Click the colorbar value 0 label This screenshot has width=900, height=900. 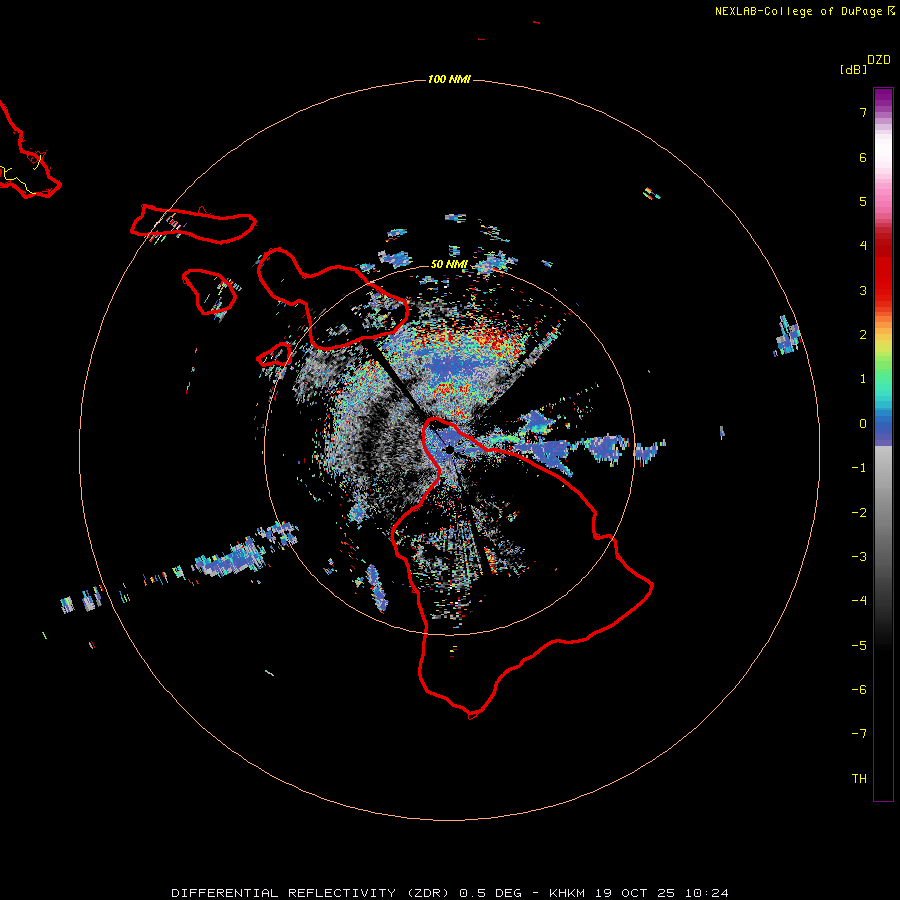click(x=863, y=424)
